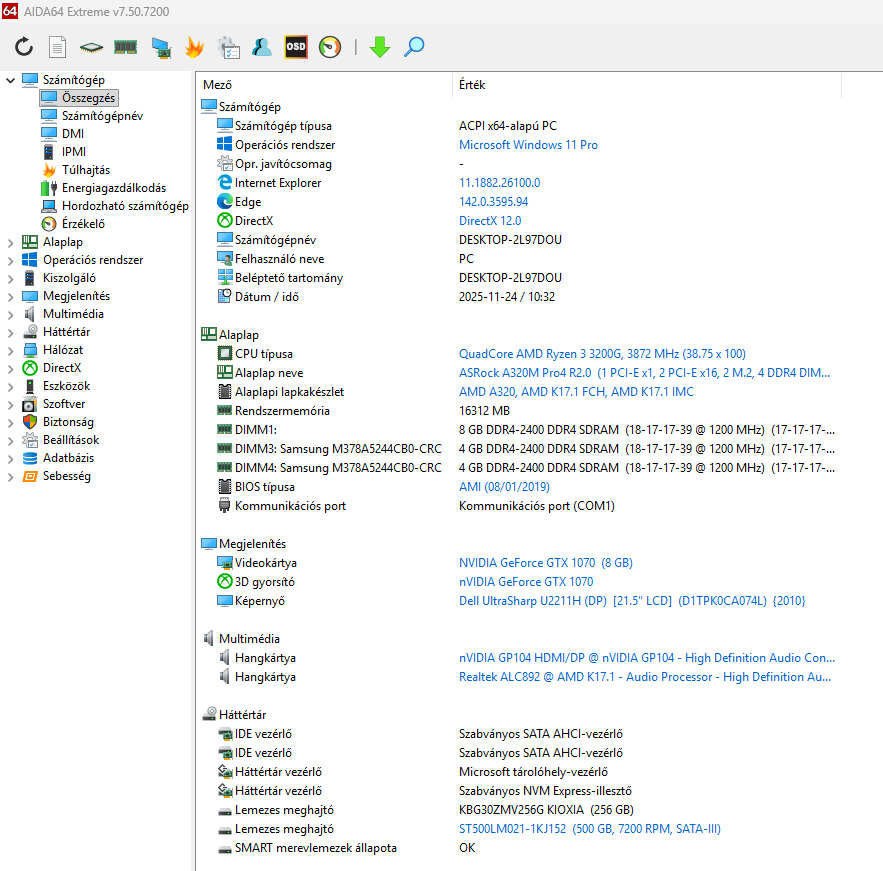
Task: Open the DirectX 12.0 link
Action: tap(490, 221)
